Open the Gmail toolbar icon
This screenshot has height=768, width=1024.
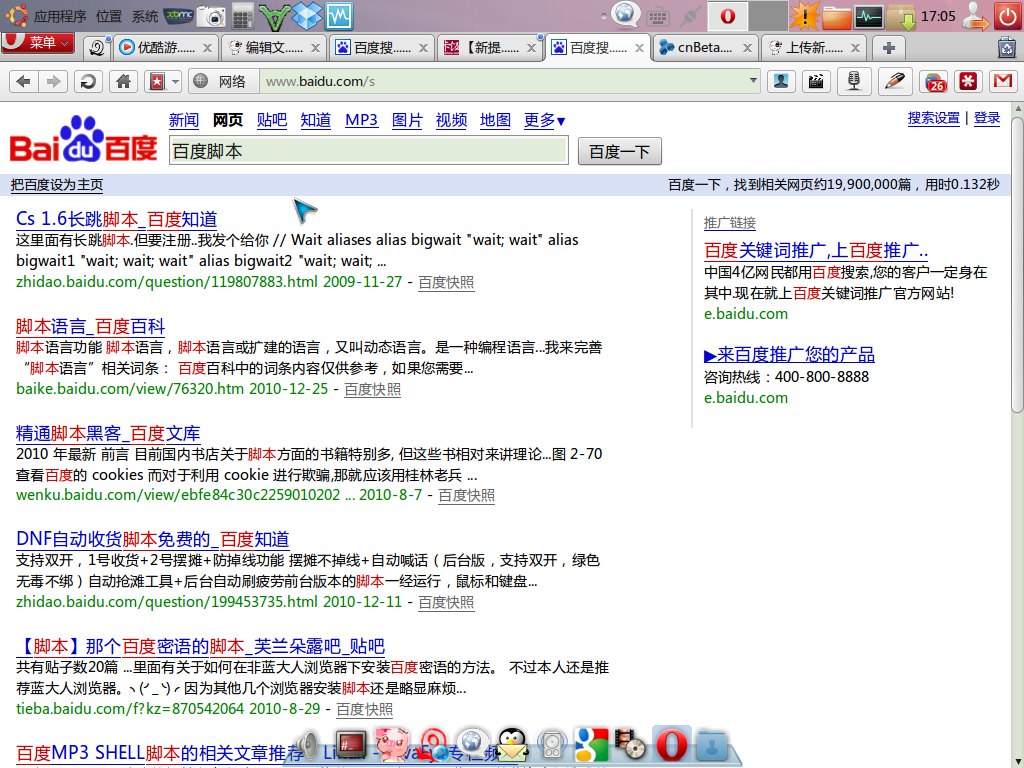1001,82
